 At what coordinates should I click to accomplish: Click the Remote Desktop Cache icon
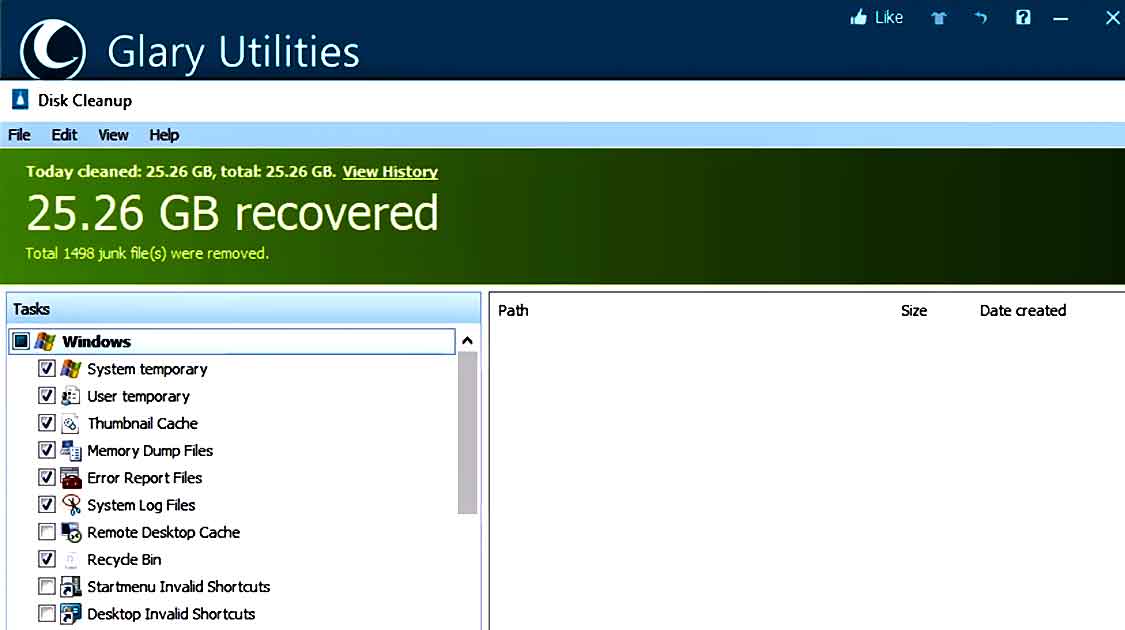click(x=70, y=532)
